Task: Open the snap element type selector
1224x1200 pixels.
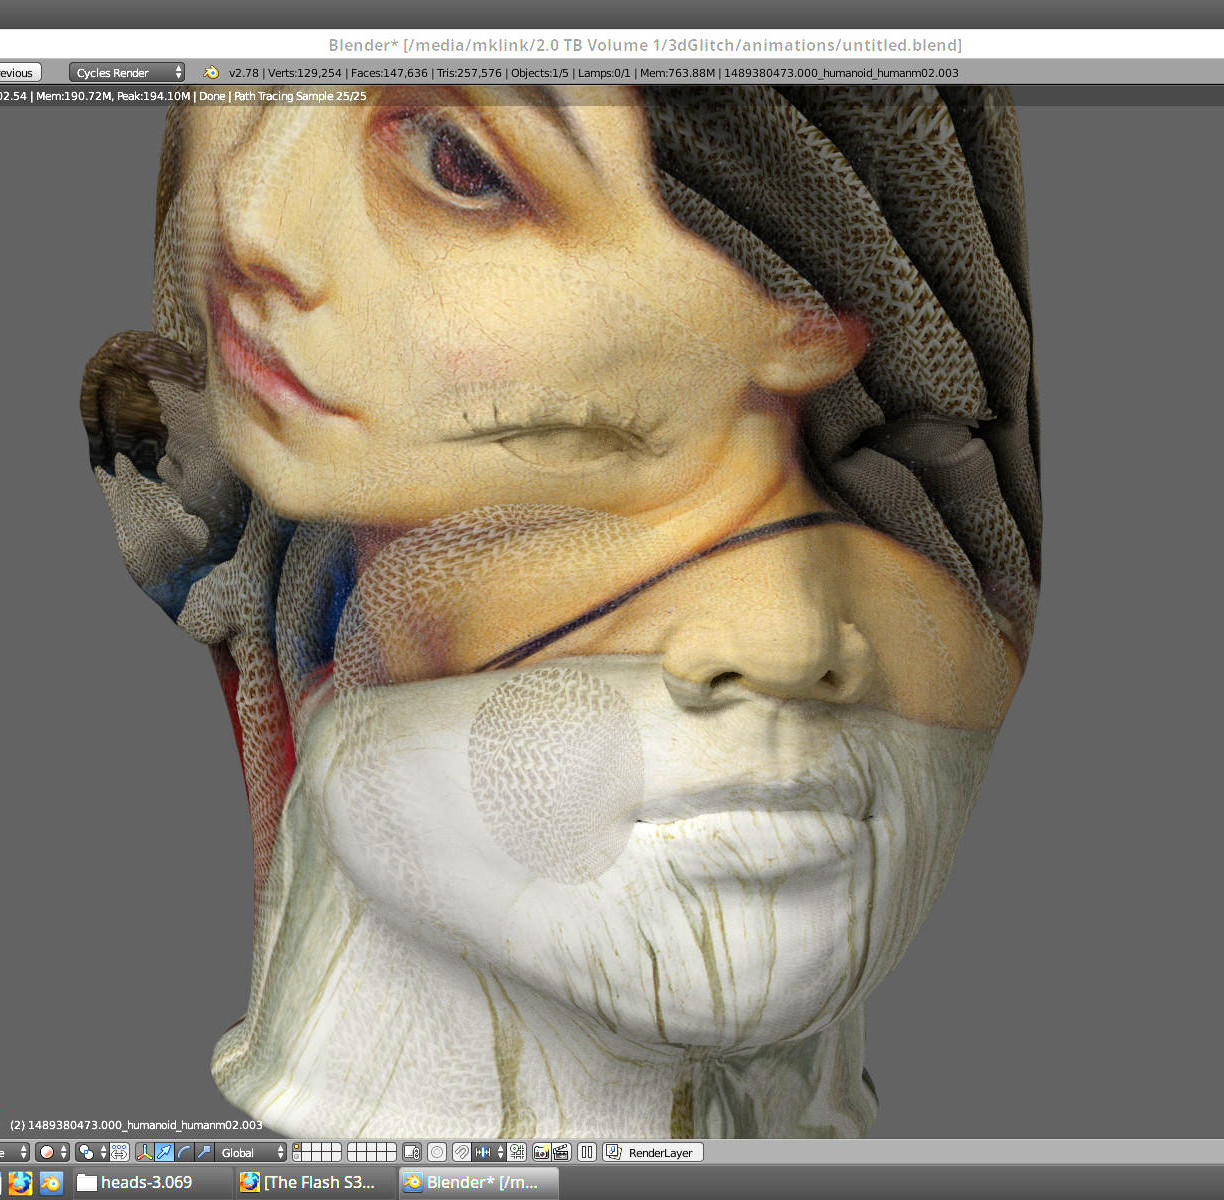Action: (490, 1152)
